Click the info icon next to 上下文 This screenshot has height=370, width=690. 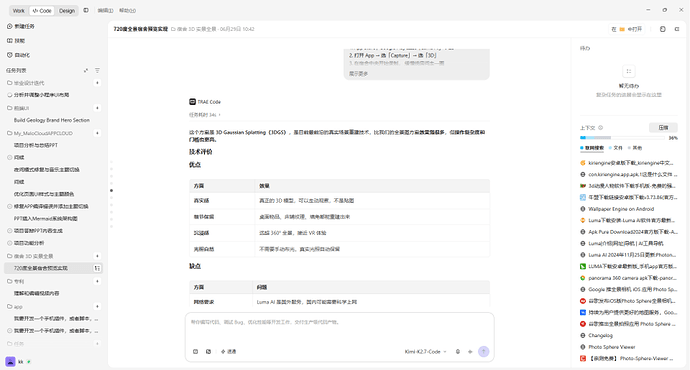[x=601, y=128]
